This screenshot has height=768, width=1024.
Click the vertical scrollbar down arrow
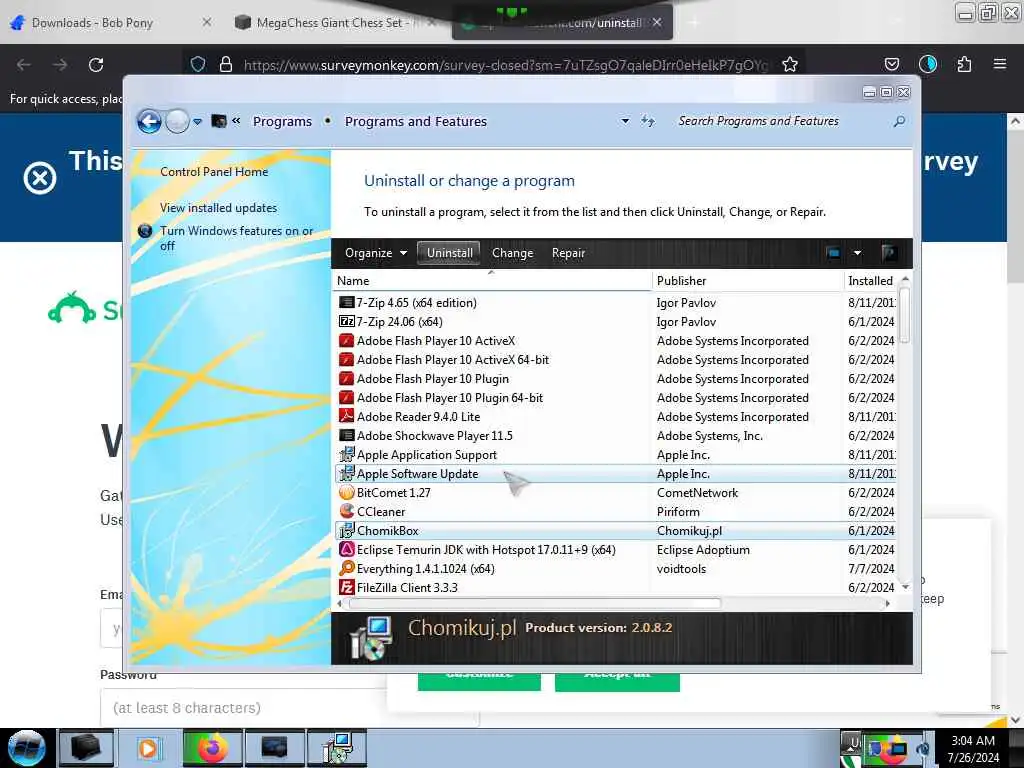[905, 588]
